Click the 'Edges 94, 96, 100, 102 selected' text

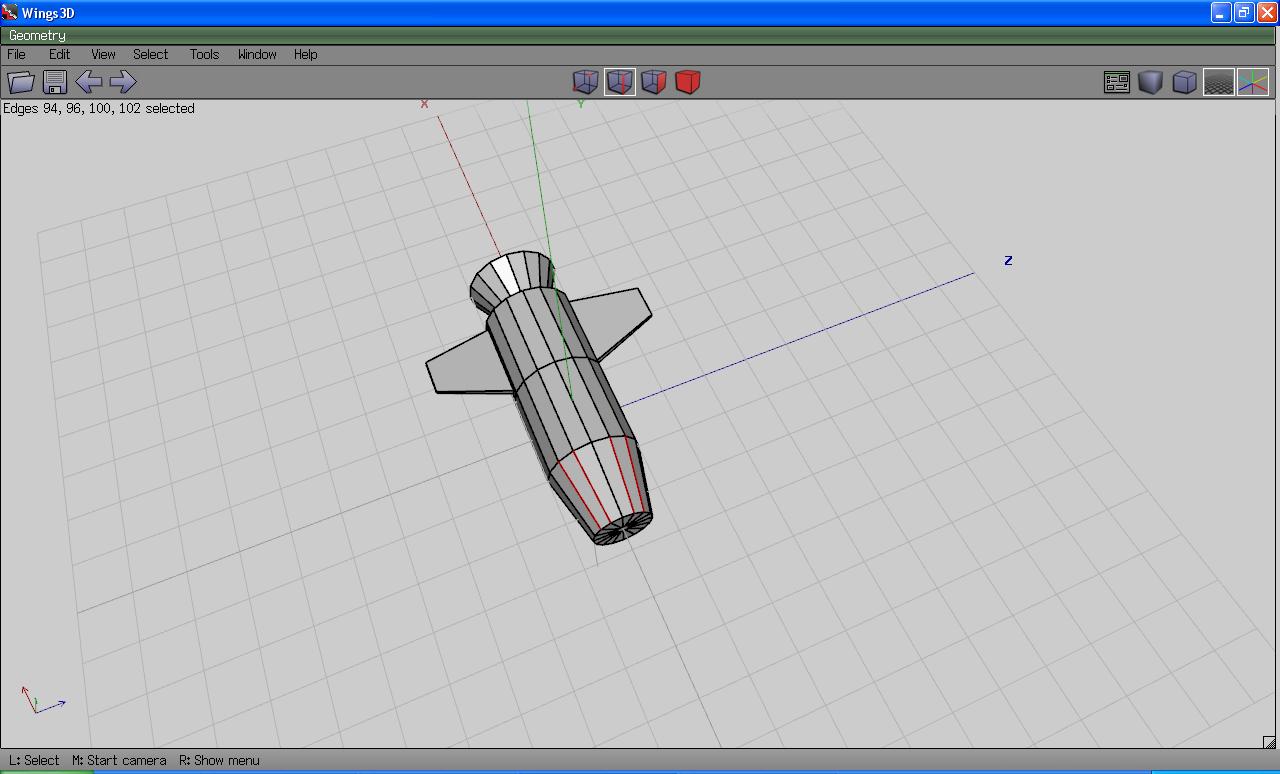(99, 108)
